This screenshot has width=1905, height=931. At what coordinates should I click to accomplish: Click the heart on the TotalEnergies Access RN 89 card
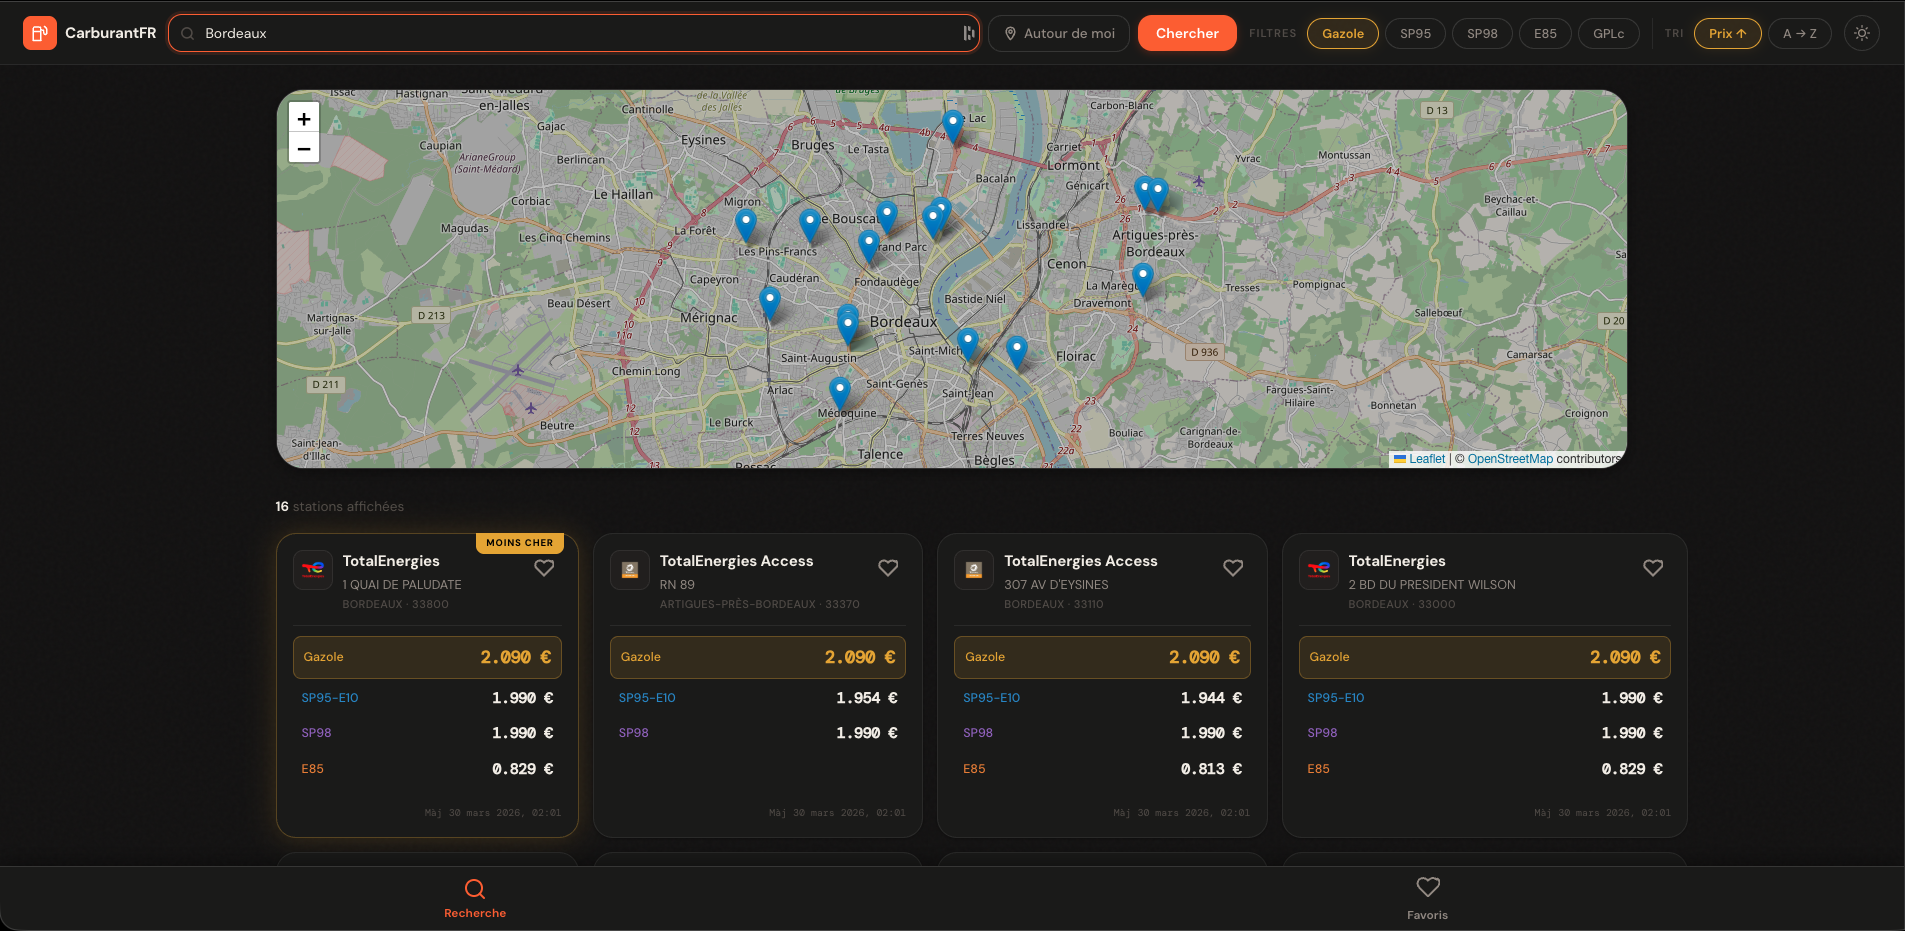pos(888,568)
